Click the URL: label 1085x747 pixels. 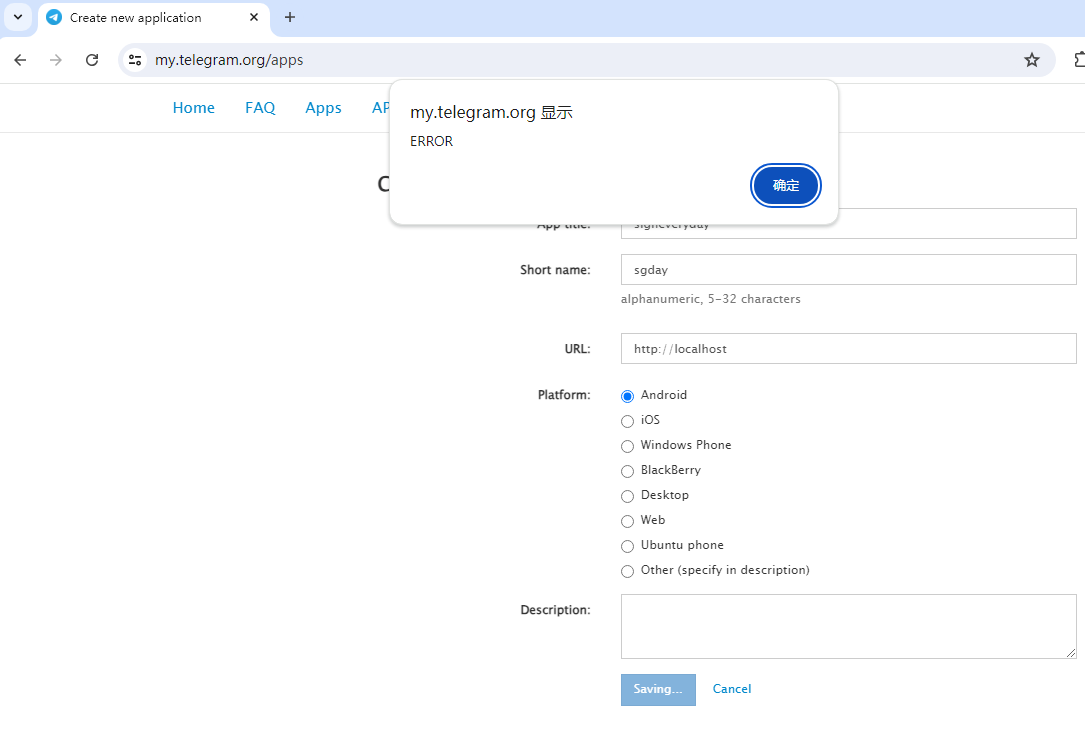point(577,349)
